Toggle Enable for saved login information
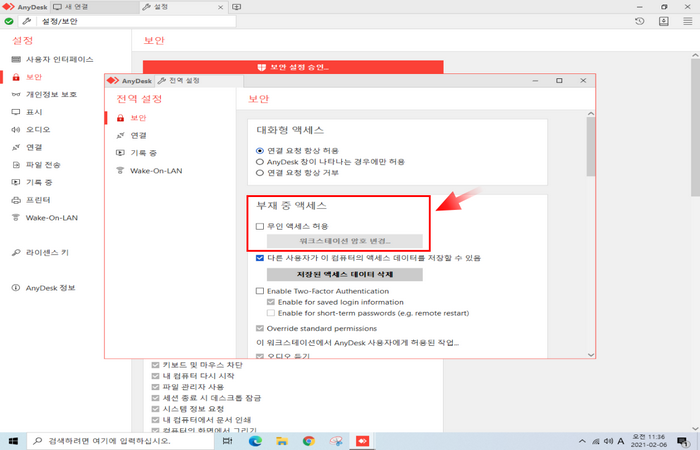This screenshot has width=700, height=450. [271, 302]
